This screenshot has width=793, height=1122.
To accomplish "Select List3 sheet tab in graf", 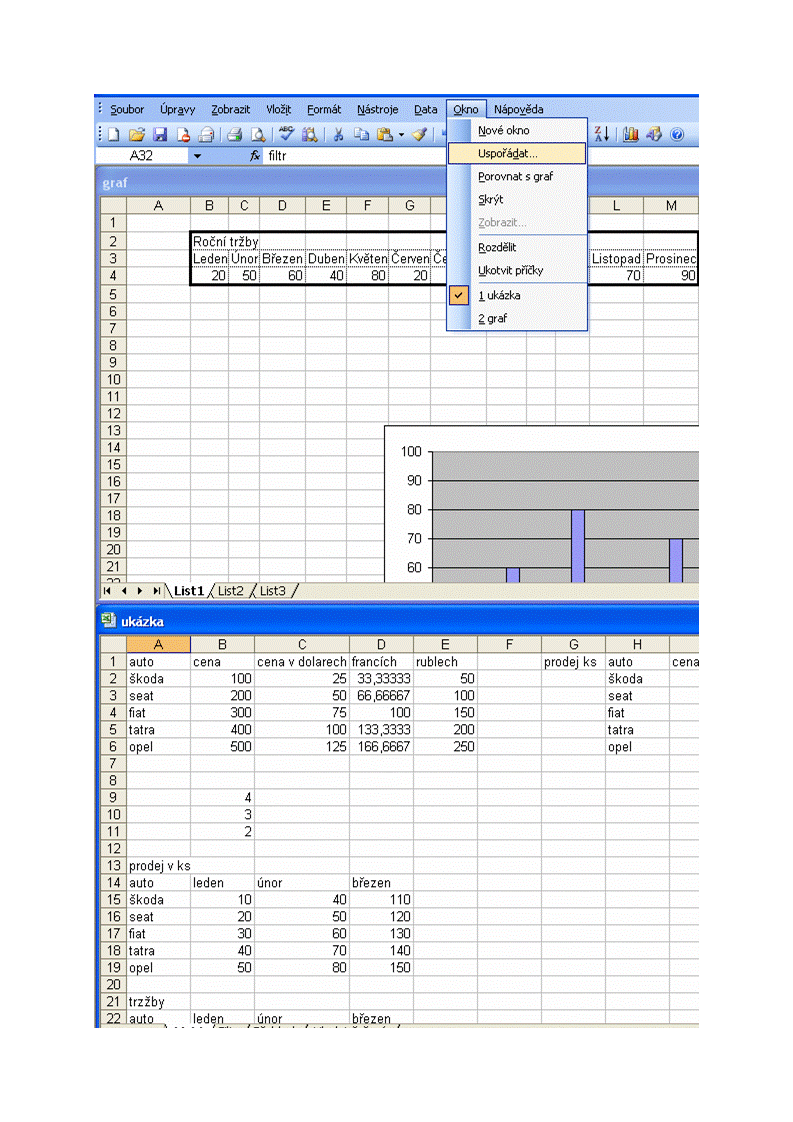I will click(x=272, y=591).
